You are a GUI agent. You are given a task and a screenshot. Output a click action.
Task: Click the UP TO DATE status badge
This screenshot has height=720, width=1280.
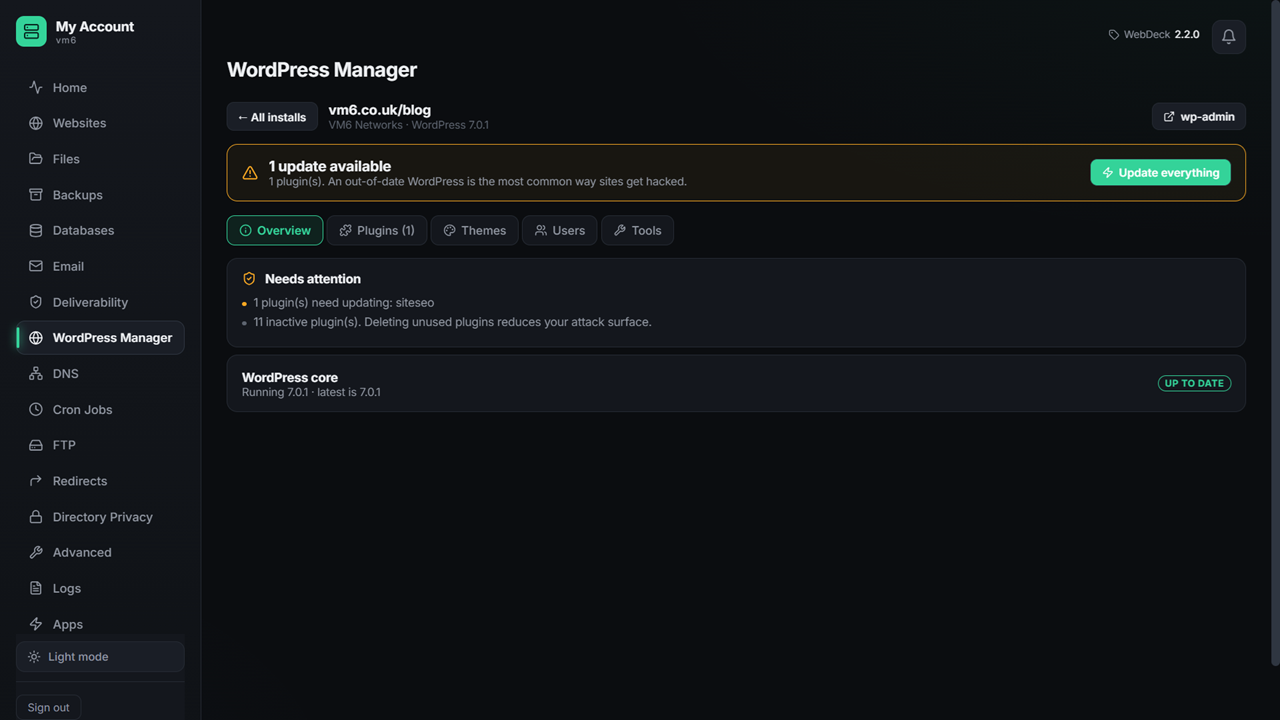tap(1194, 383)
